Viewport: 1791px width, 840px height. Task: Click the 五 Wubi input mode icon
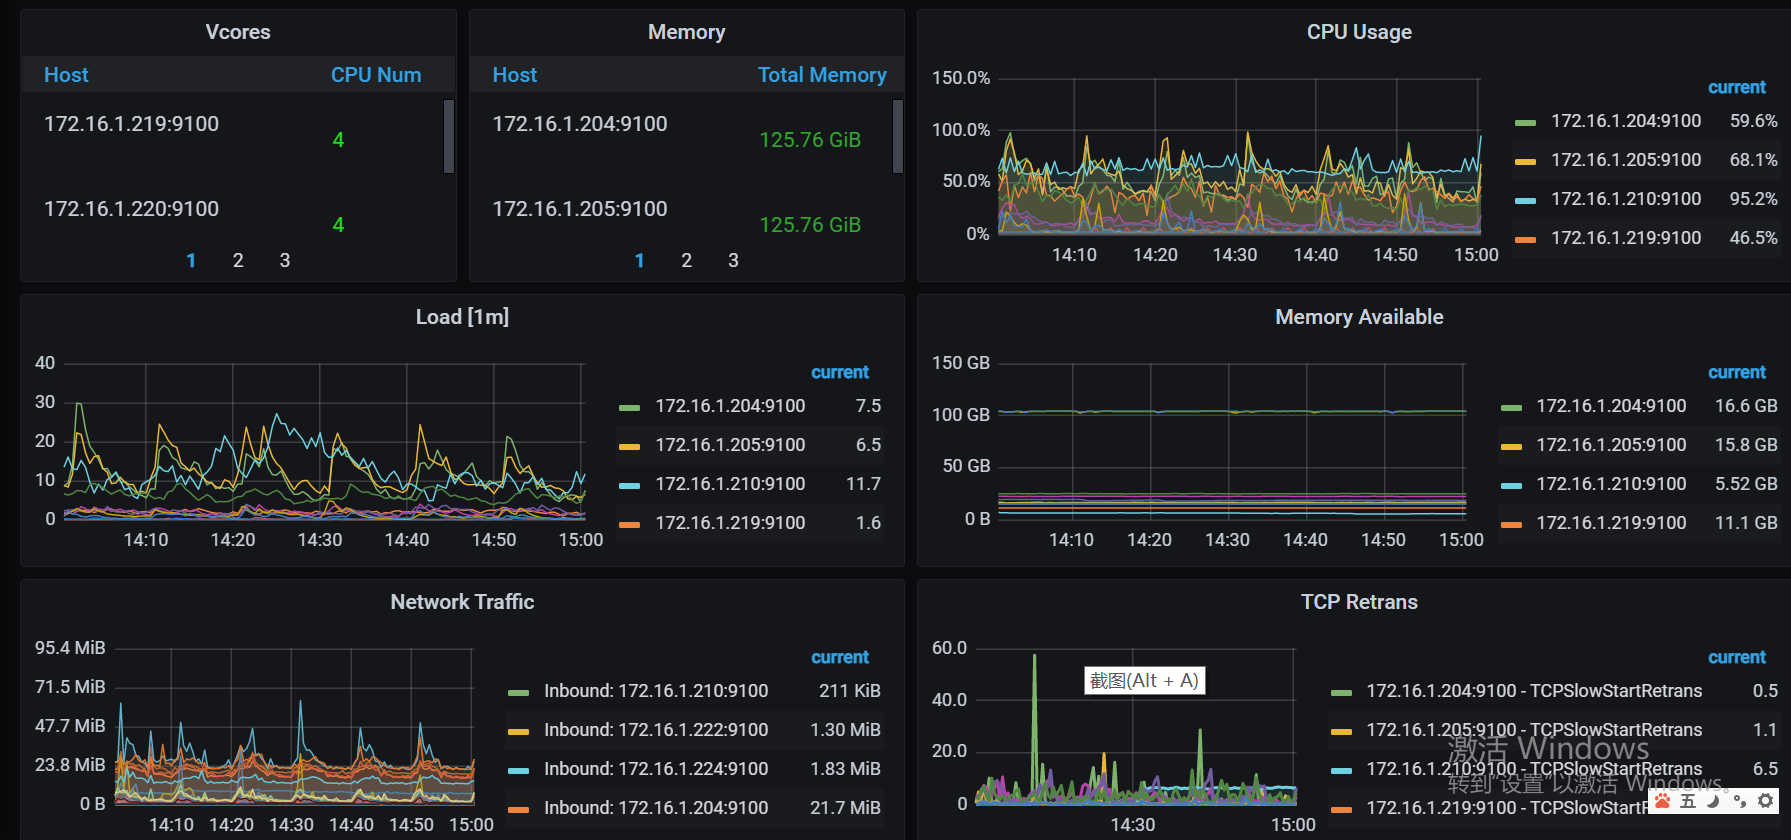[1688, 801]
